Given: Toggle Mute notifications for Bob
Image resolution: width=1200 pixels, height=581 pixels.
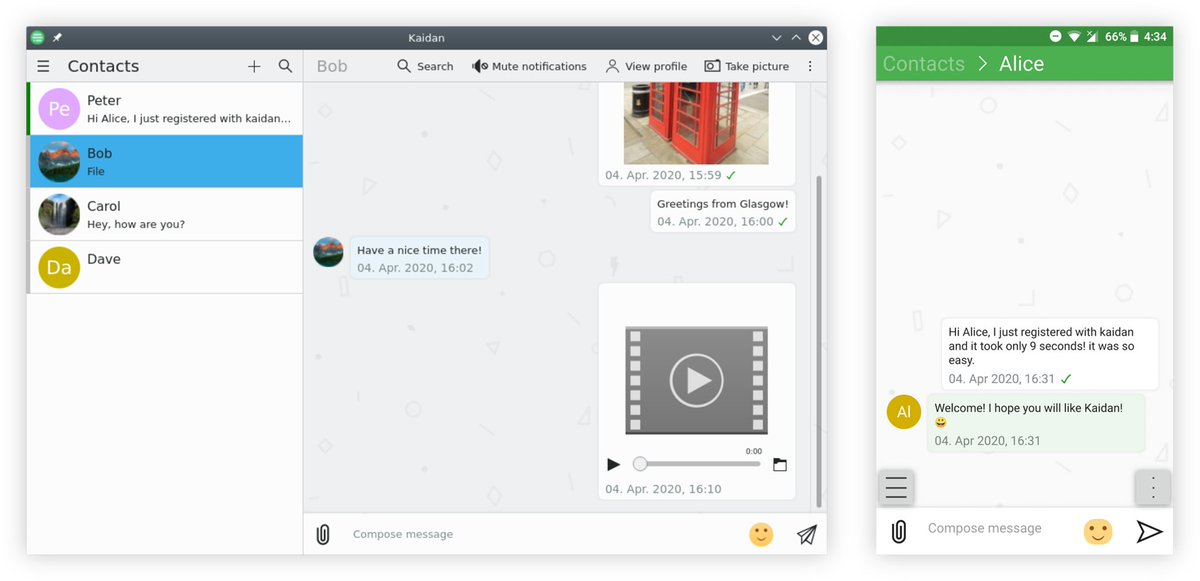Looking at the screenshot, I should tap(529, 66).
